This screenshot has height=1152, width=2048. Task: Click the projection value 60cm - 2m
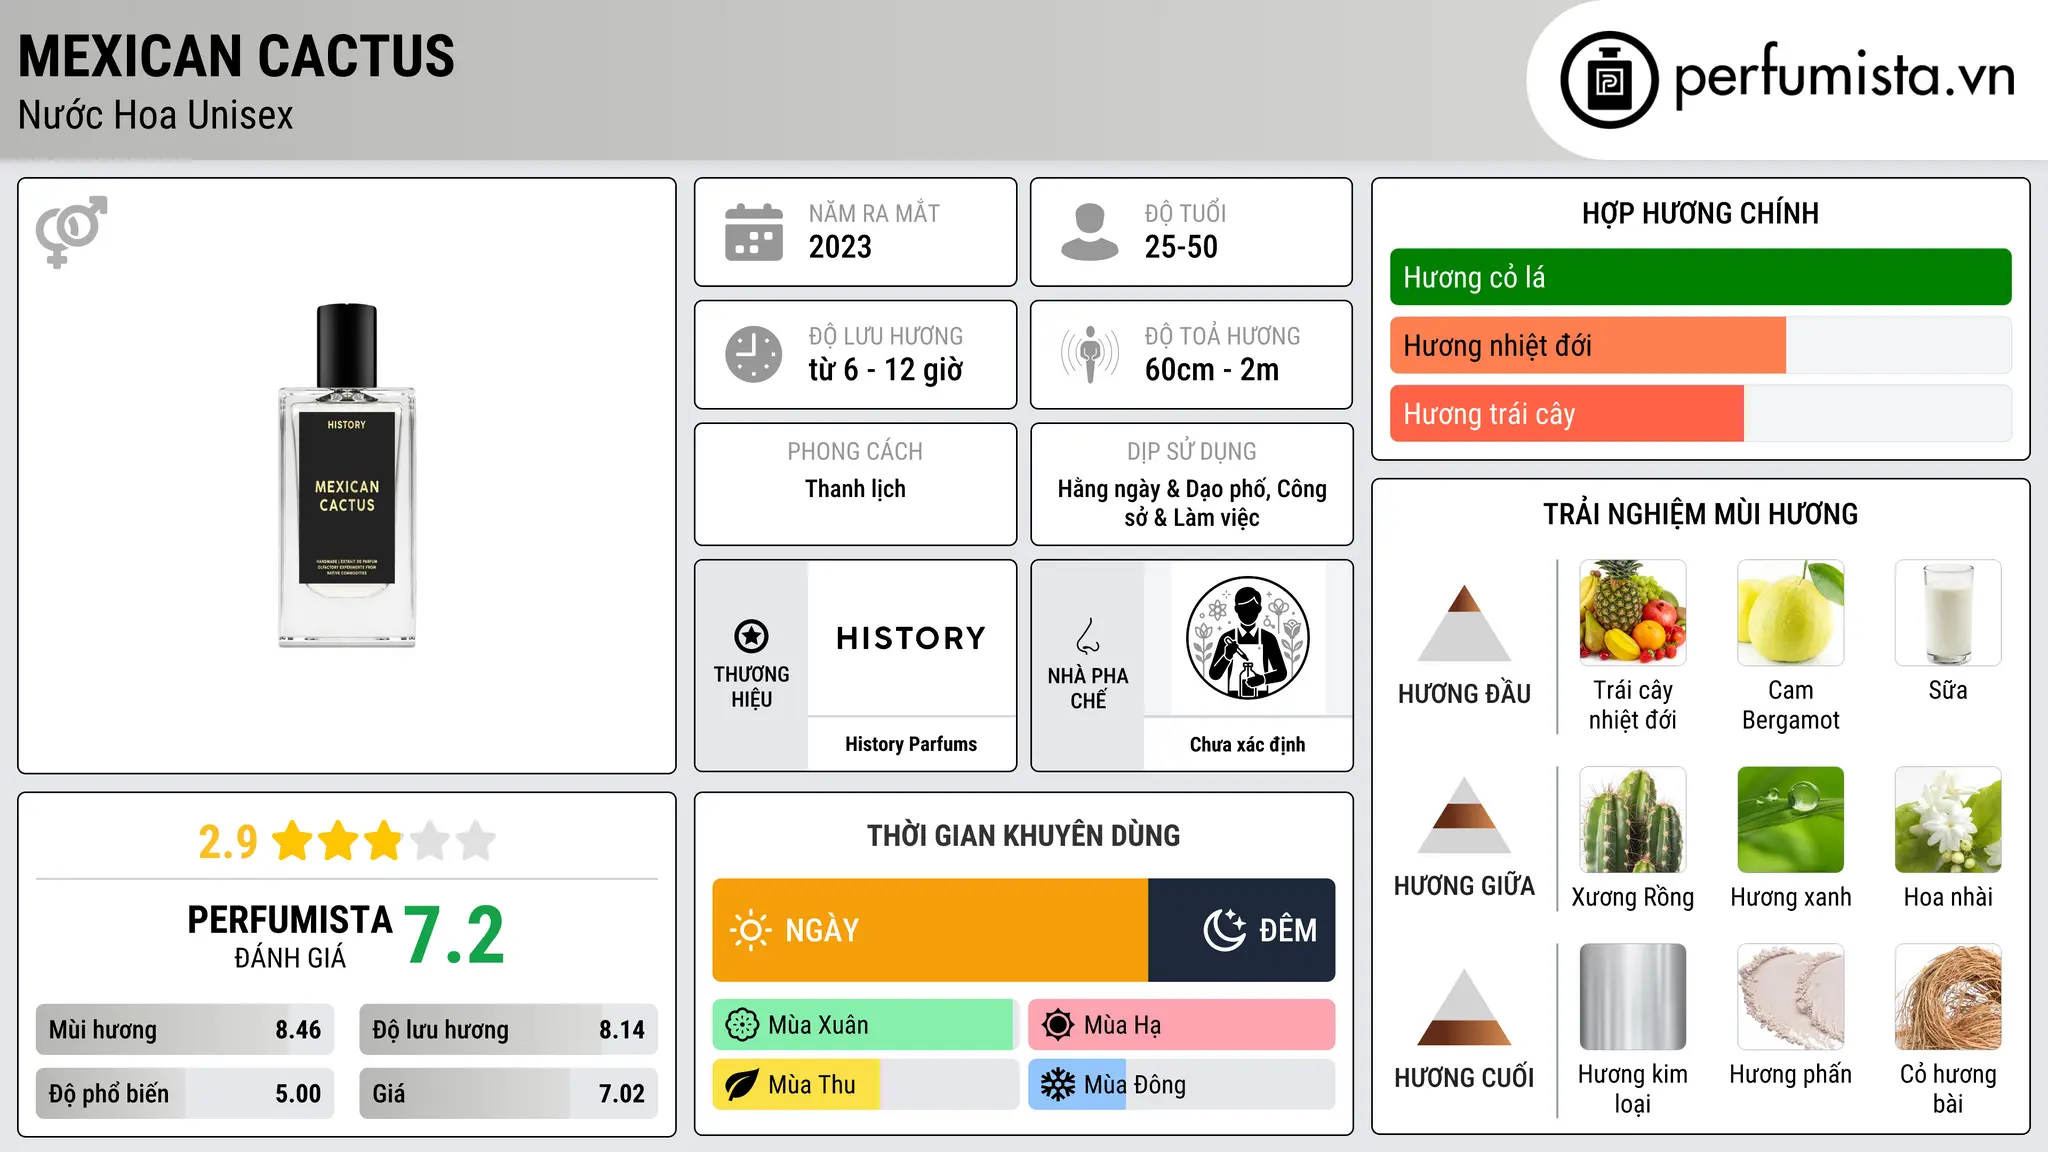tap(1212, 370)
